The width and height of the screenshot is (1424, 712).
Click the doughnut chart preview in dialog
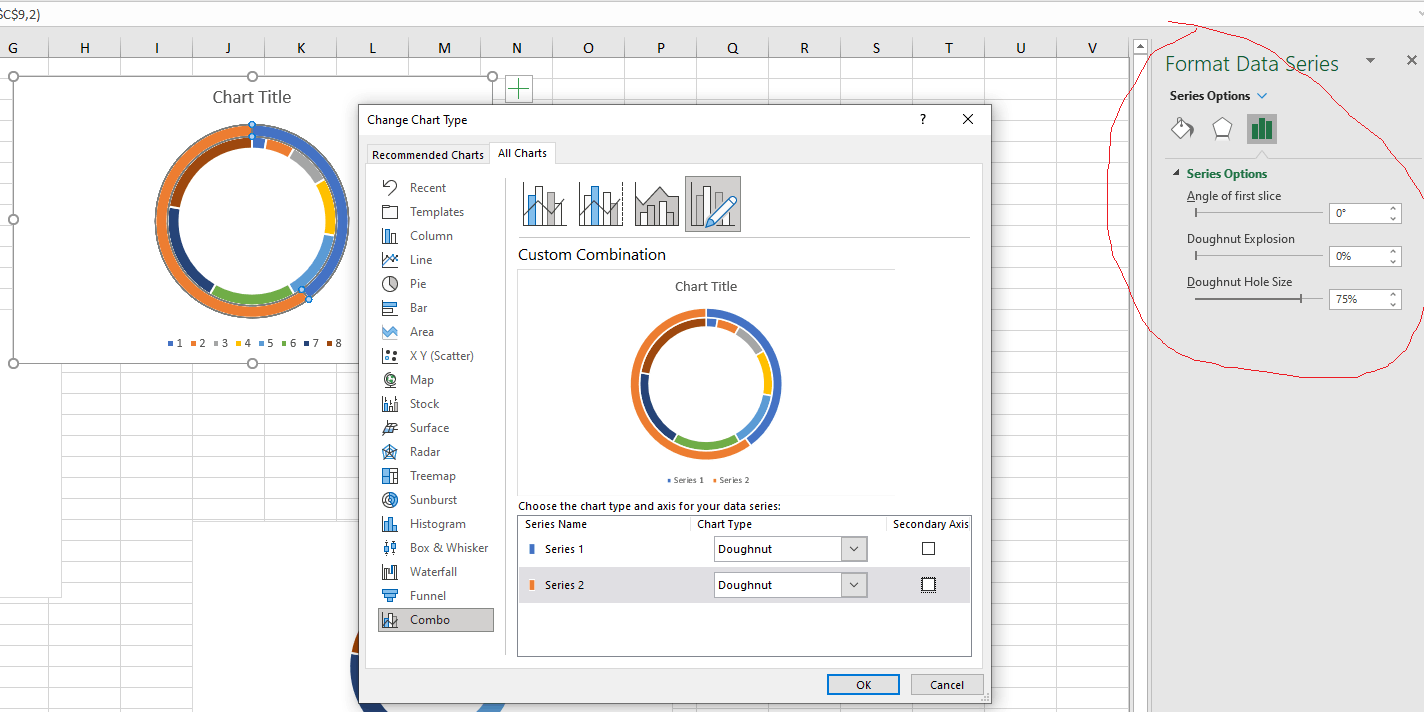[706, 384]
